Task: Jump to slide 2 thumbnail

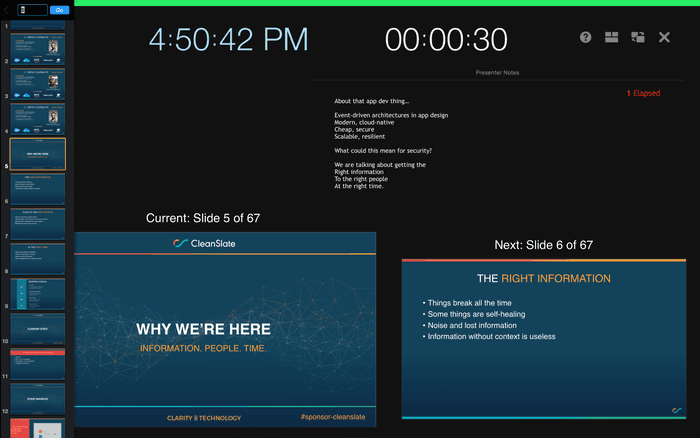Action: click(x=38, y=51)
